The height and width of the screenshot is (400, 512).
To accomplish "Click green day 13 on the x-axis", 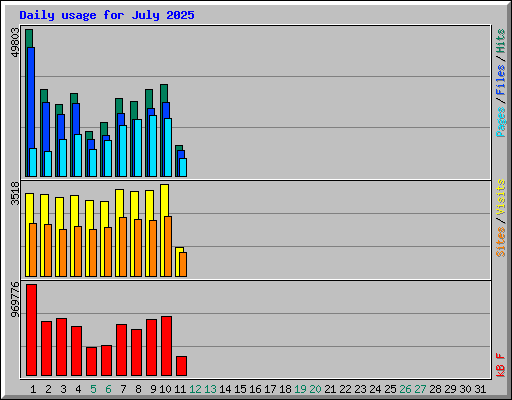I will click(210, 389).
